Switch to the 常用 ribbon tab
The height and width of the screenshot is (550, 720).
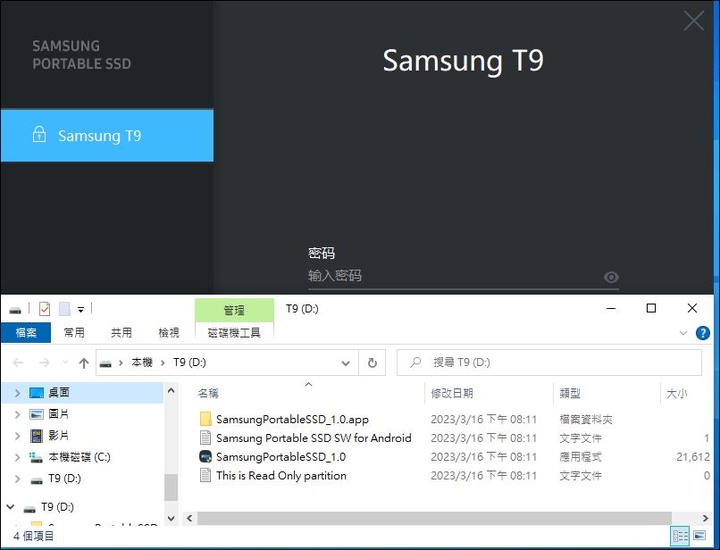point(74,332)
